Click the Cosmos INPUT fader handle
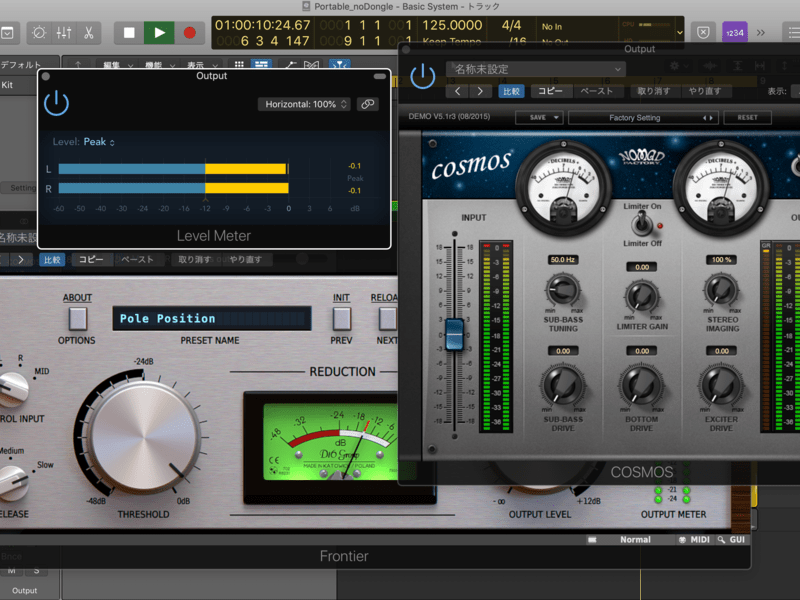 click(455, 334)
